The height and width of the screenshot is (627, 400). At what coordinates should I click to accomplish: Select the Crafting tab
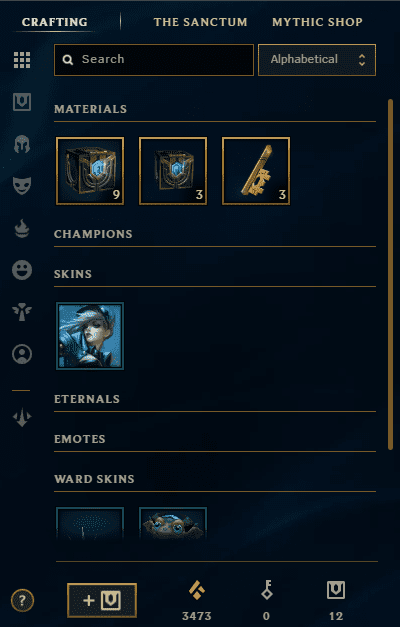click(54, 22)
